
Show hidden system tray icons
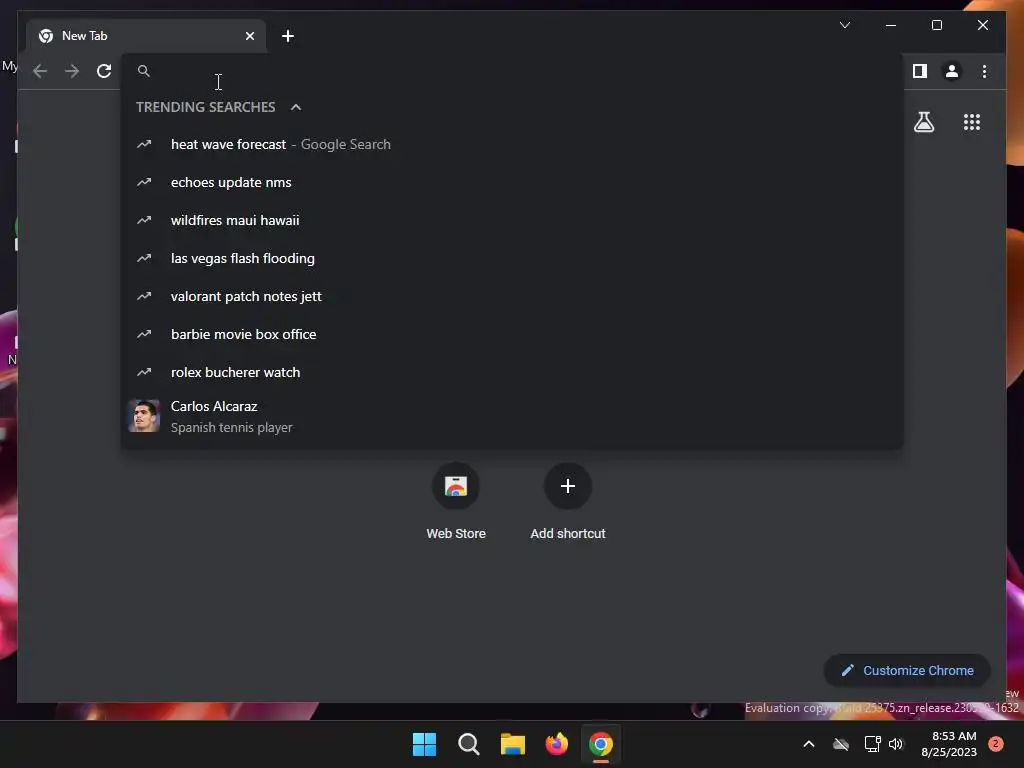coord(808,744)
